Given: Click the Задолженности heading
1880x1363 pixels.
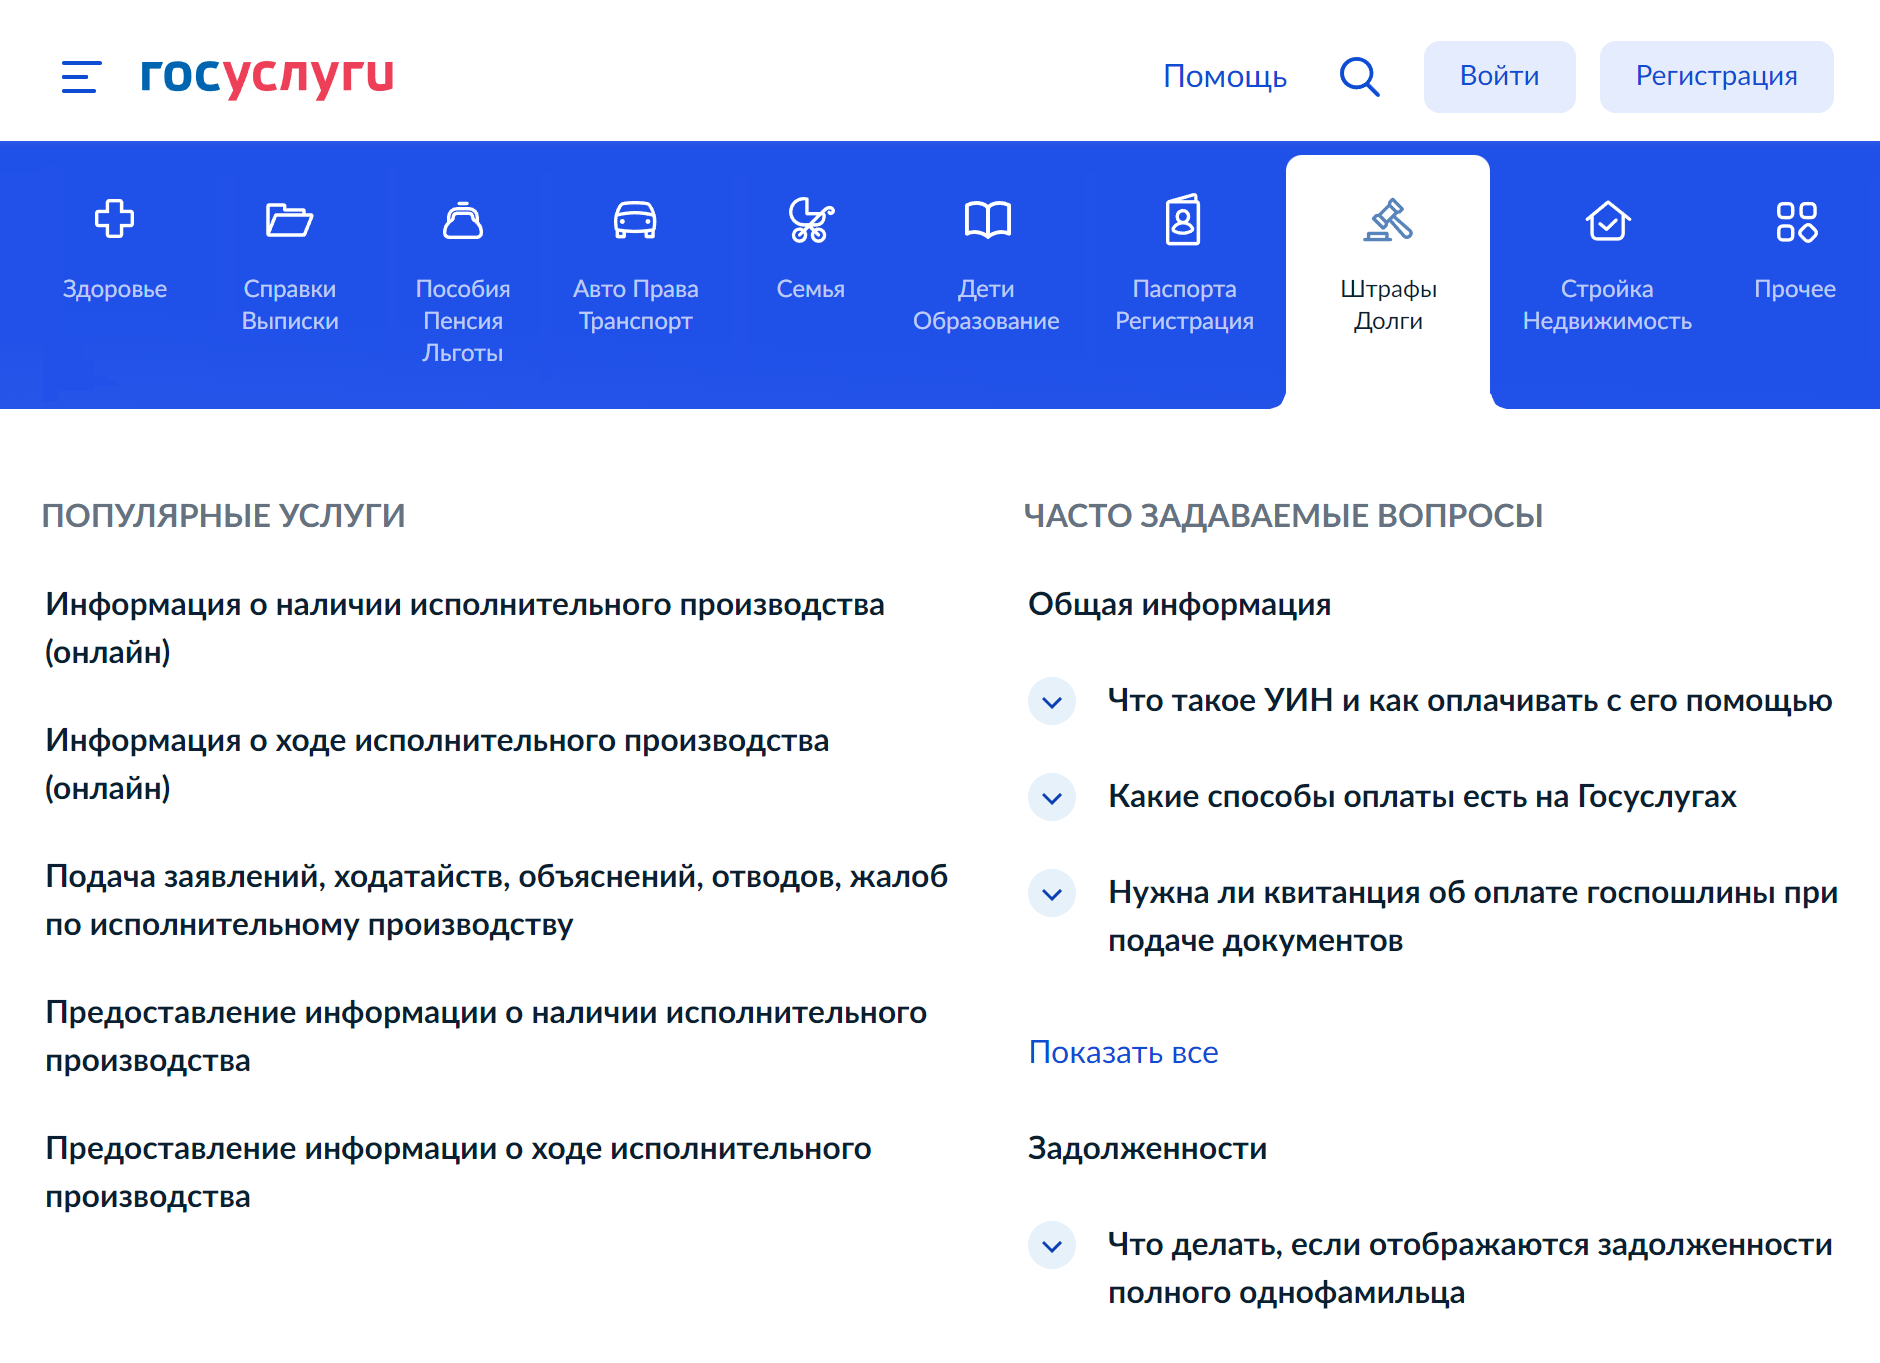Looking at the screenshot, I should pos(1147,1148).
